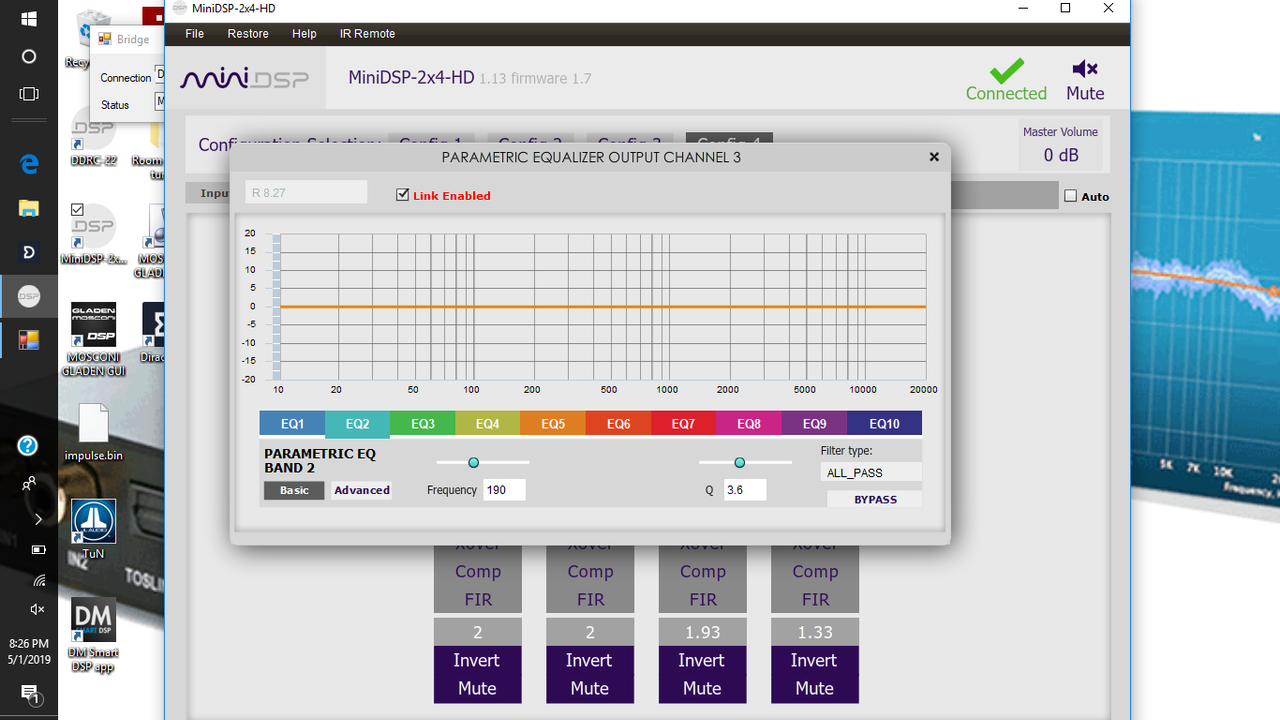Click the miniDSP logo in header
The image size is (1280, 720).
click(245, 79)
